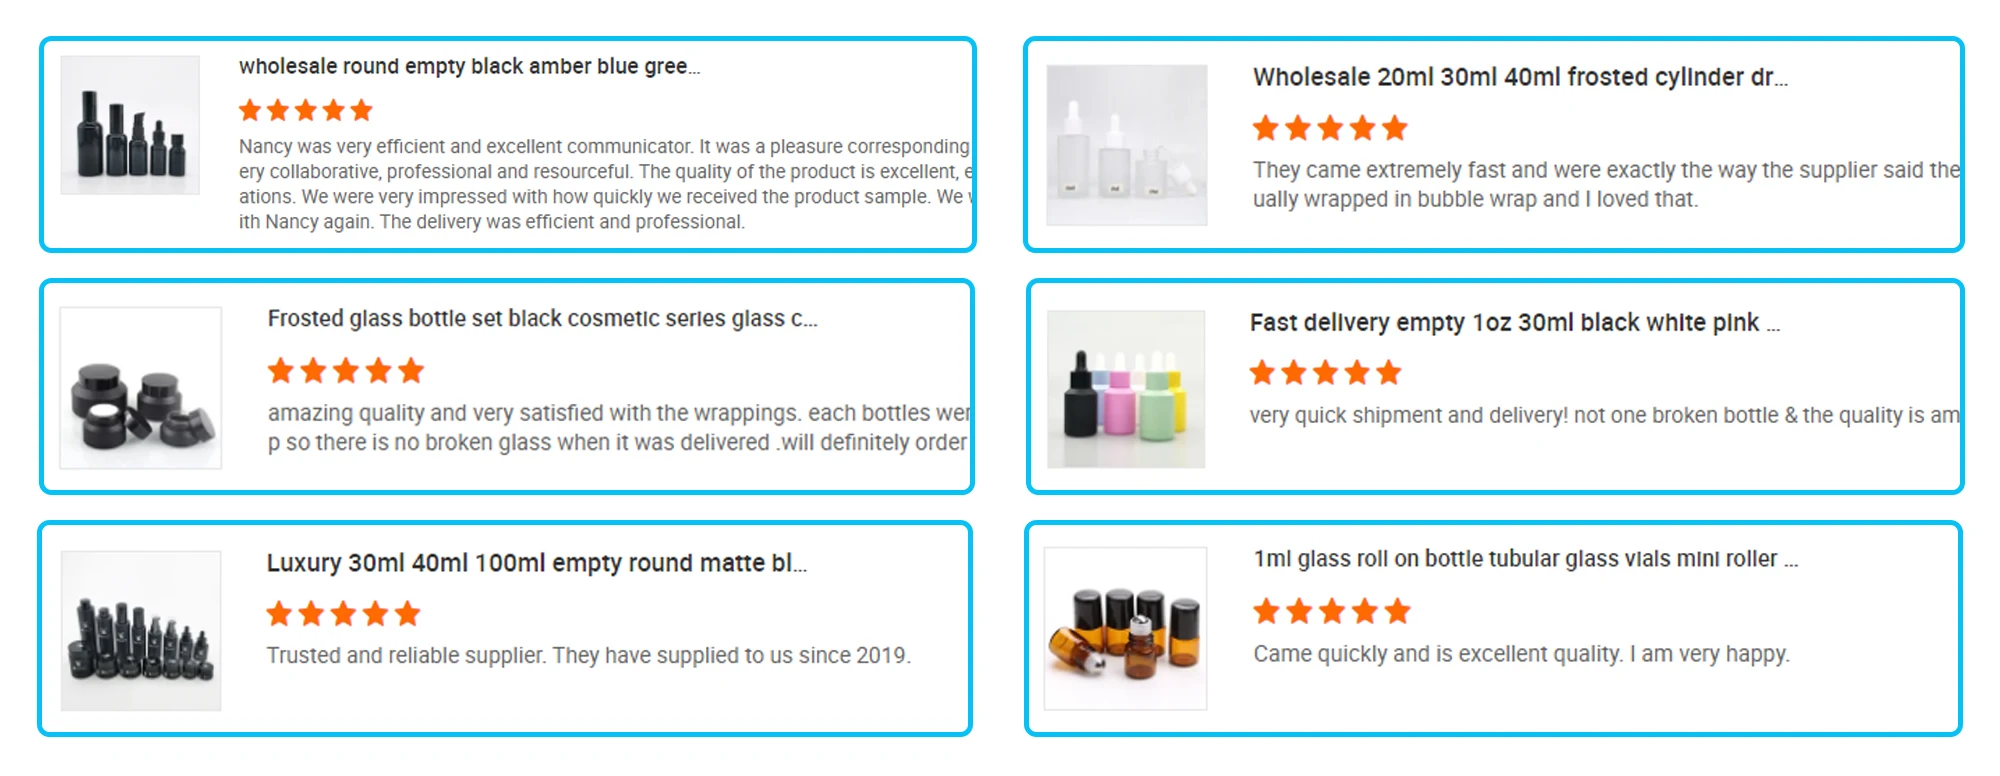
Task: Click the colorful dropper bottles image
Action: (1125, 389)
